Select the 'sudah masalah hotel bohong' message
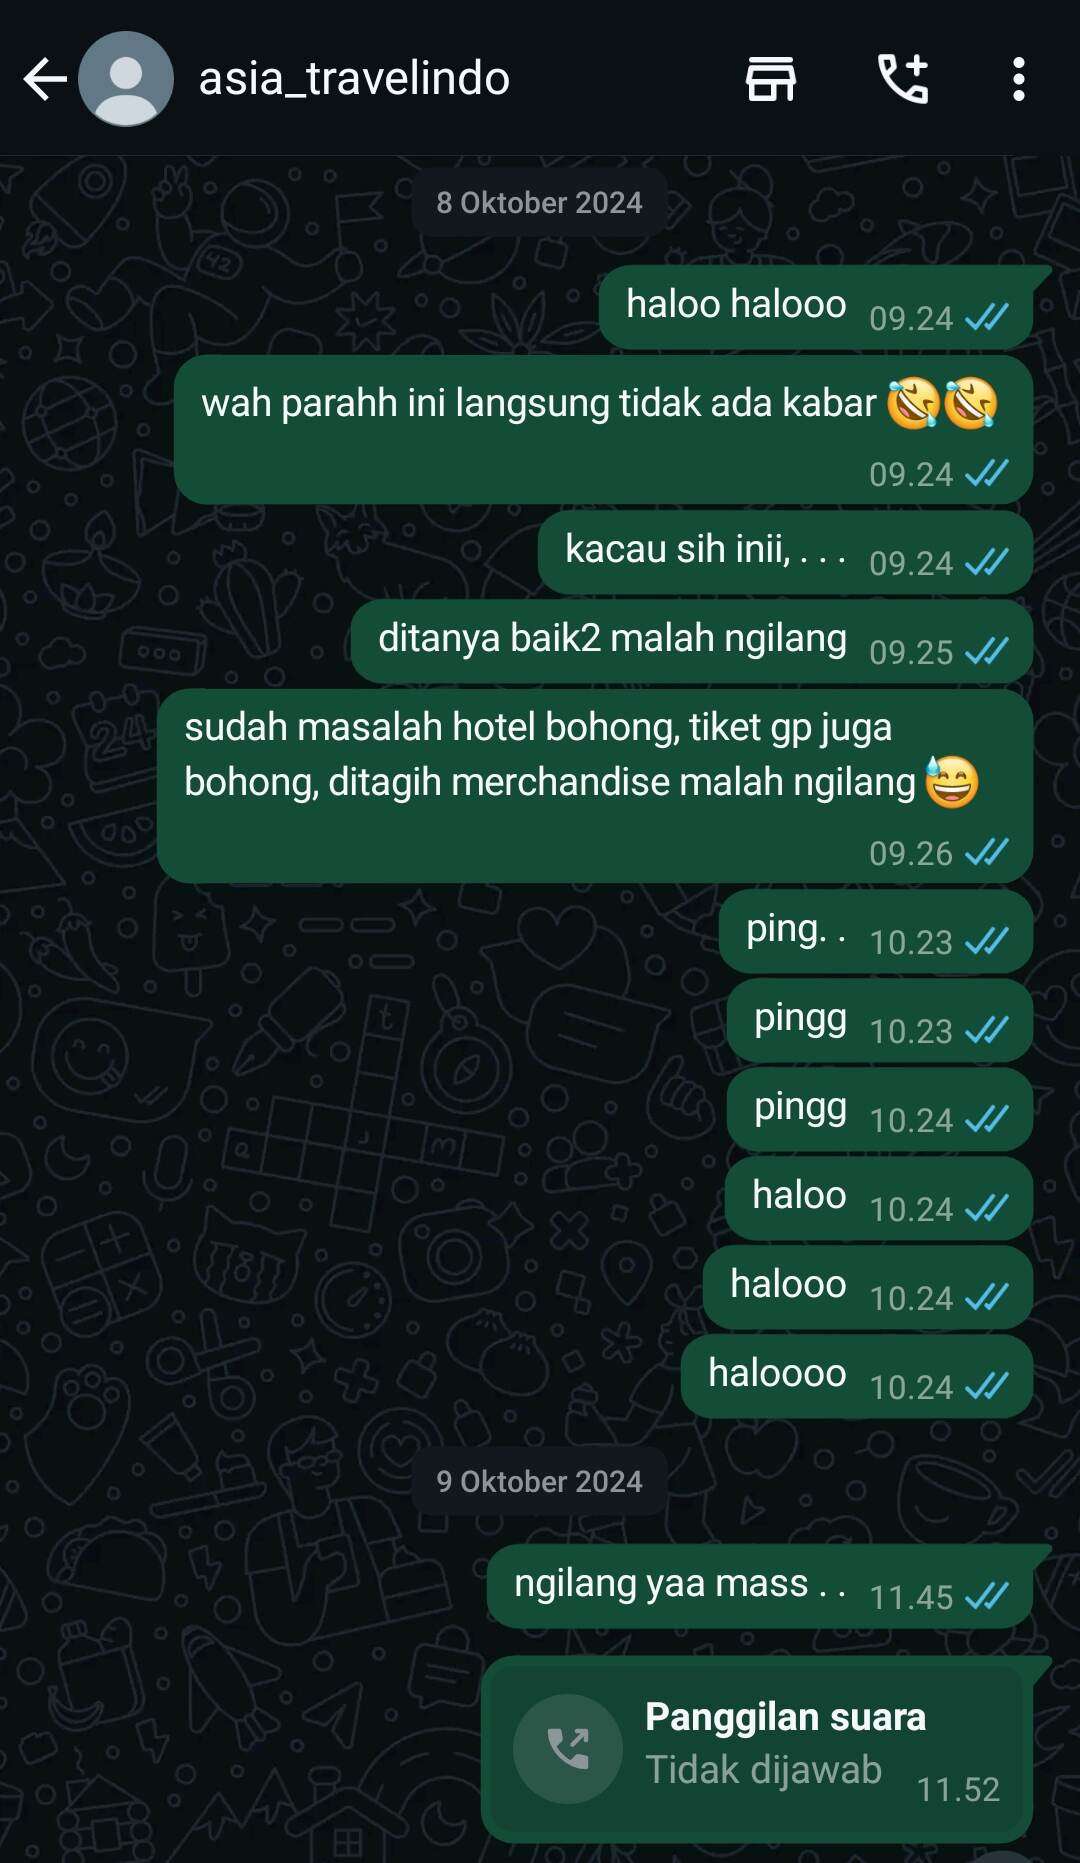The image size is (1080, 1863). point(595,785)
